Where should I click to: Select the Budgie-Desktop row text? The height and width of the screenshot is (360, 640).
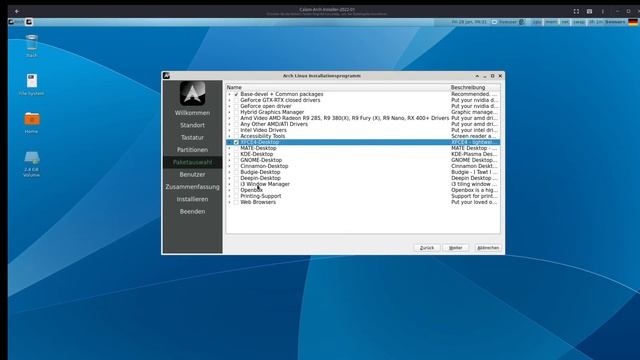coord(260,172)
